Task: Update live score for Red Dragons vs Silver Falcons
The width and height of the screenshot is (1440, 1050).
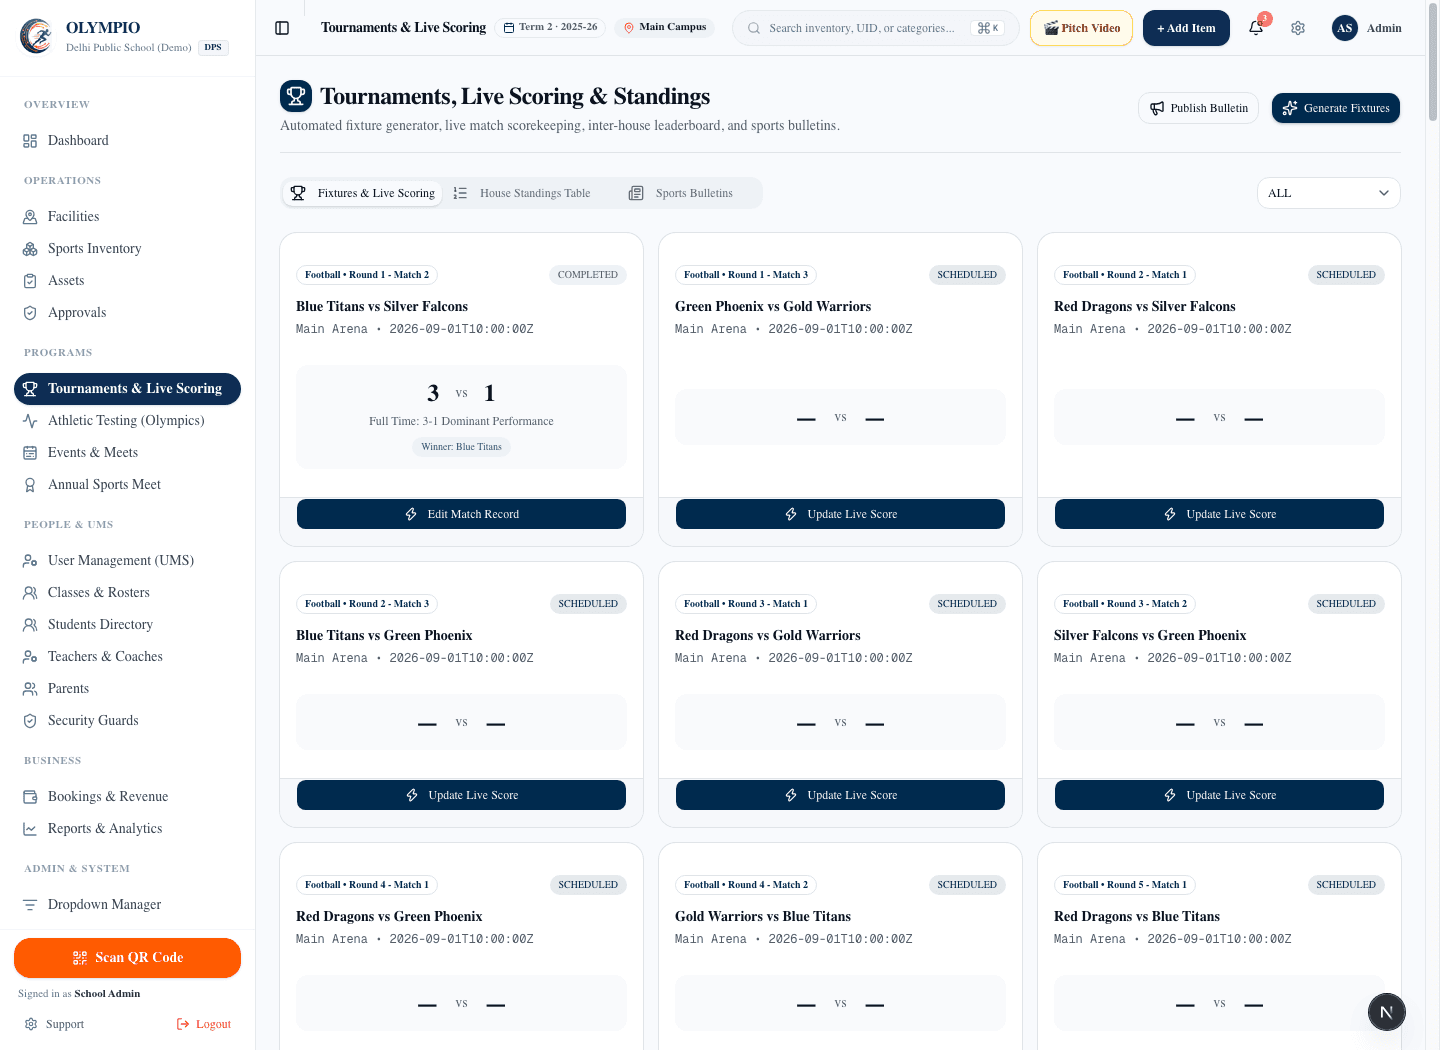Action: (1219, 514)
